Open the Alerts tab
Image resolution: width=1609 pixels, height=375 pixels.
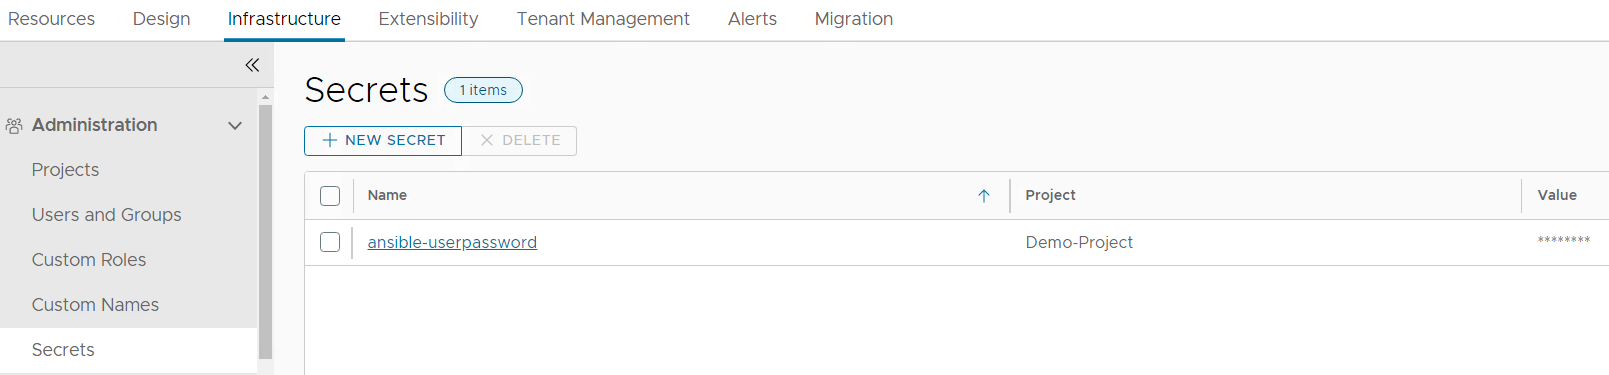752,19
